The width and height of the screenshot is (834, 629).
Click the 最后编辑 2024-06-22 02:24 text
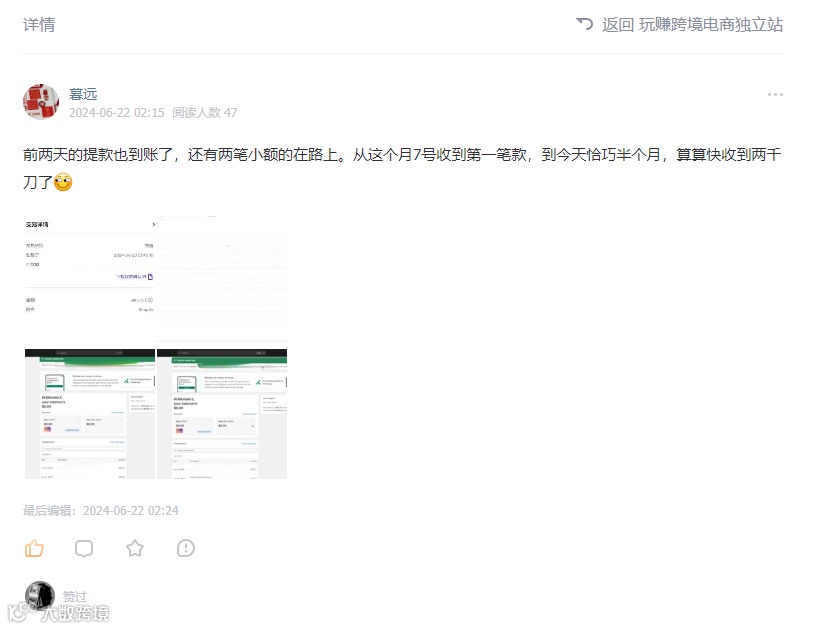click(99, 510)
